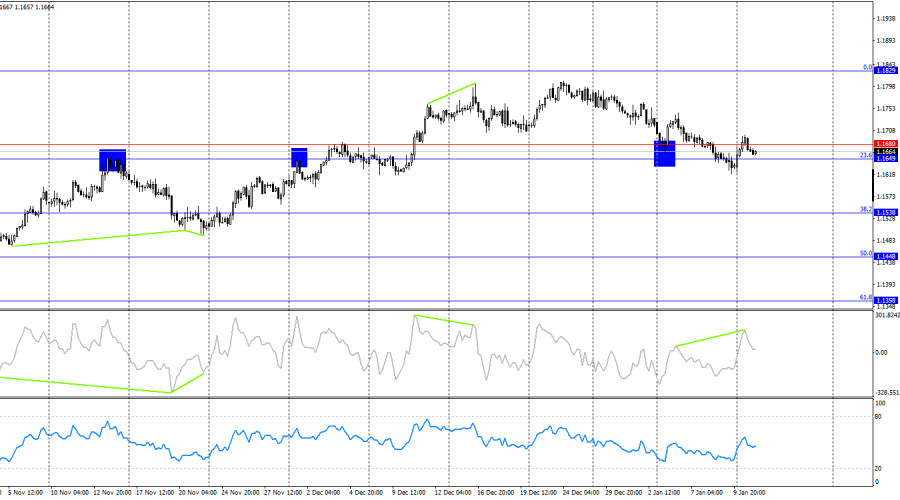Select descending green line on December CCI peaks
The height and width of the screenshot is (500, 900).
point(444,320)
